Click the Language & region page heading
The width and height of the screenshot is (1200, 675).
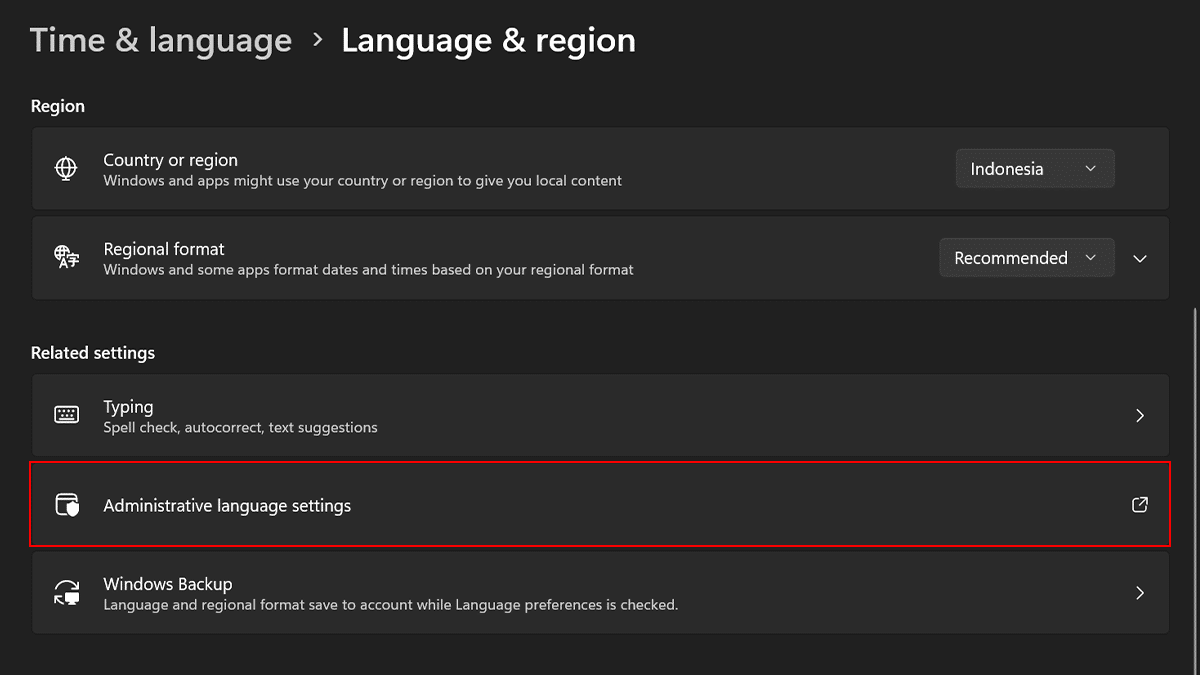pyautogui.click(x=488, y=41)
